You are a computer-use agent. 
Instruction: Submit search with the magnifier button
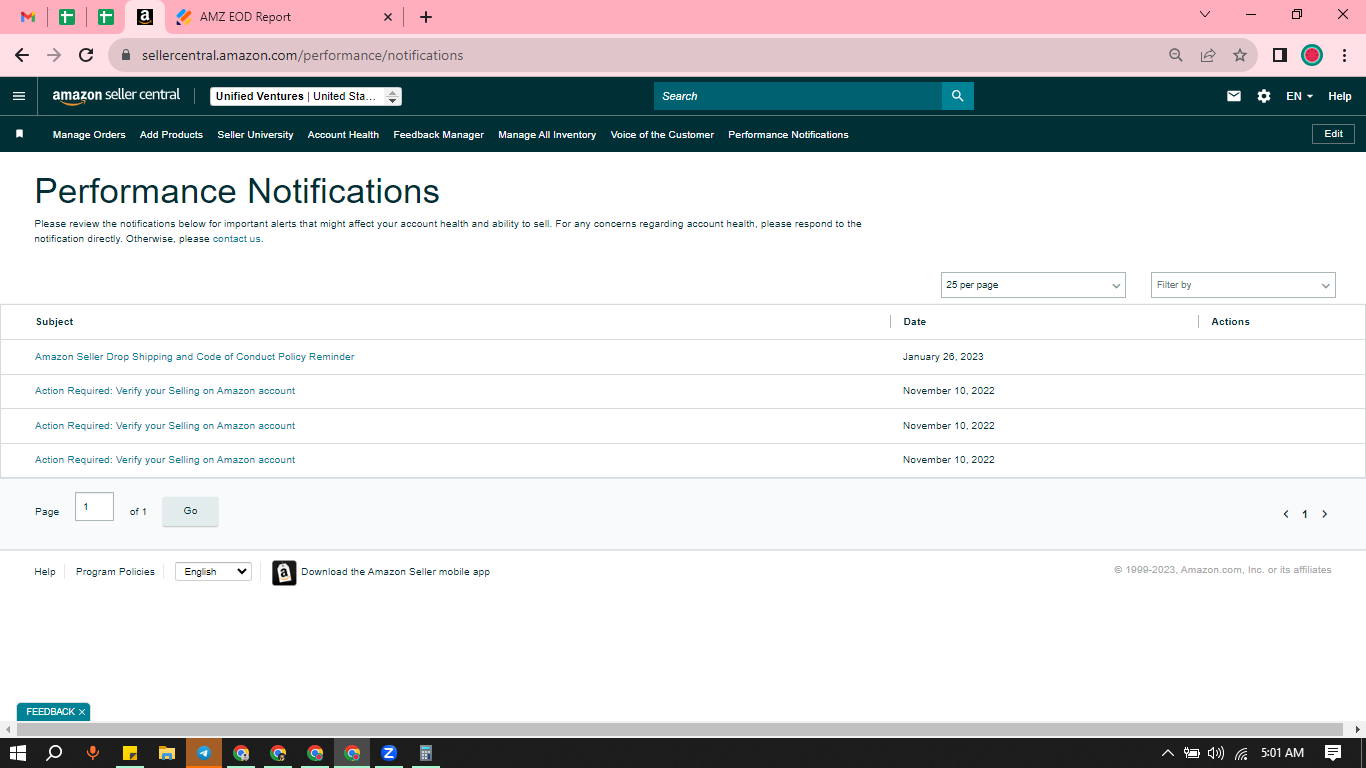click(957, 96)
